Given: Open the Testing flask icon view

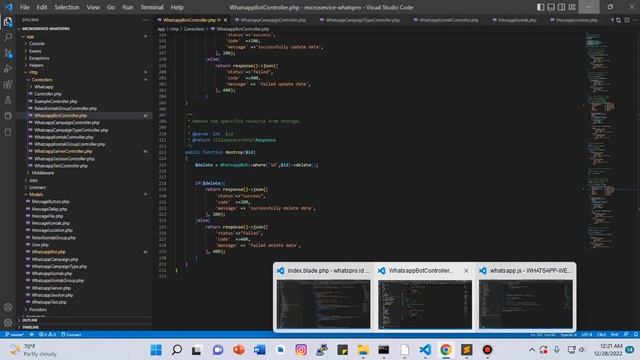Looking at the screenshot, I should tap(8, 100).
